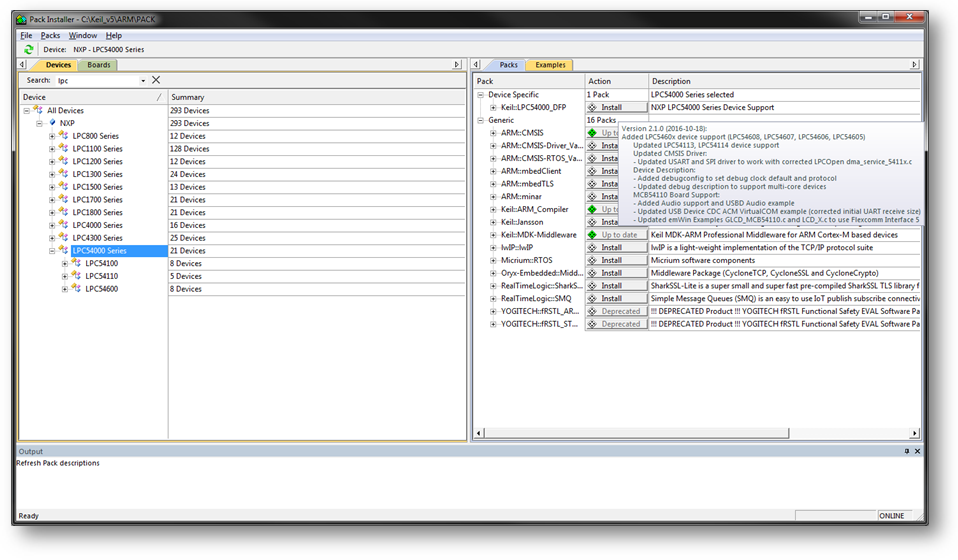The width and height of the screenshot is (958, 560).
Task: Collapse the Device Specific group
Action: pos(481,95)
